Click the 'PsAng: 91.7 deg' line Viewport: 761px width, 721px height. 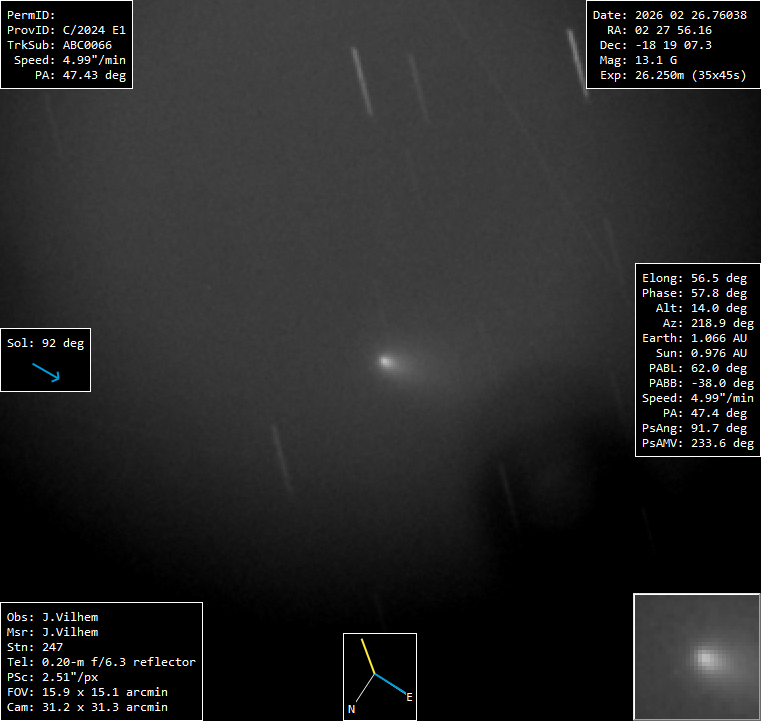coord(695,428)
